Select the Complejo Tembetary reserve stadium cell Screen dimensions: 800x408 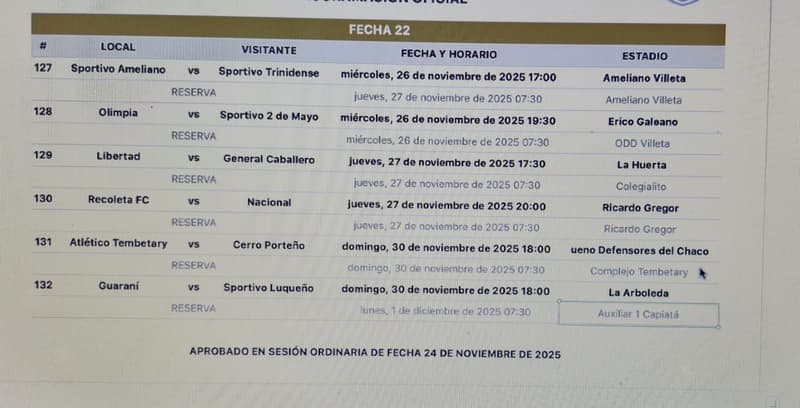639,272
